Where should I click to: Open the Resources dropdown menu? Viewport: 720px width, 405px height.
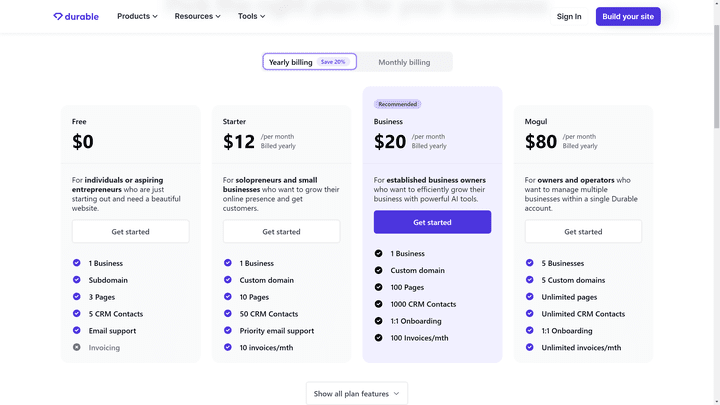point(197,16)
